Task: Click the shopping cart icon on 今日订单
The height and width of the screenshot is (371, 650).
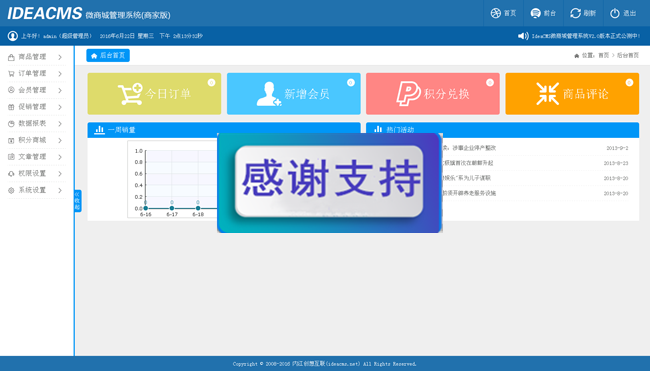Action: tap(130, 94)
